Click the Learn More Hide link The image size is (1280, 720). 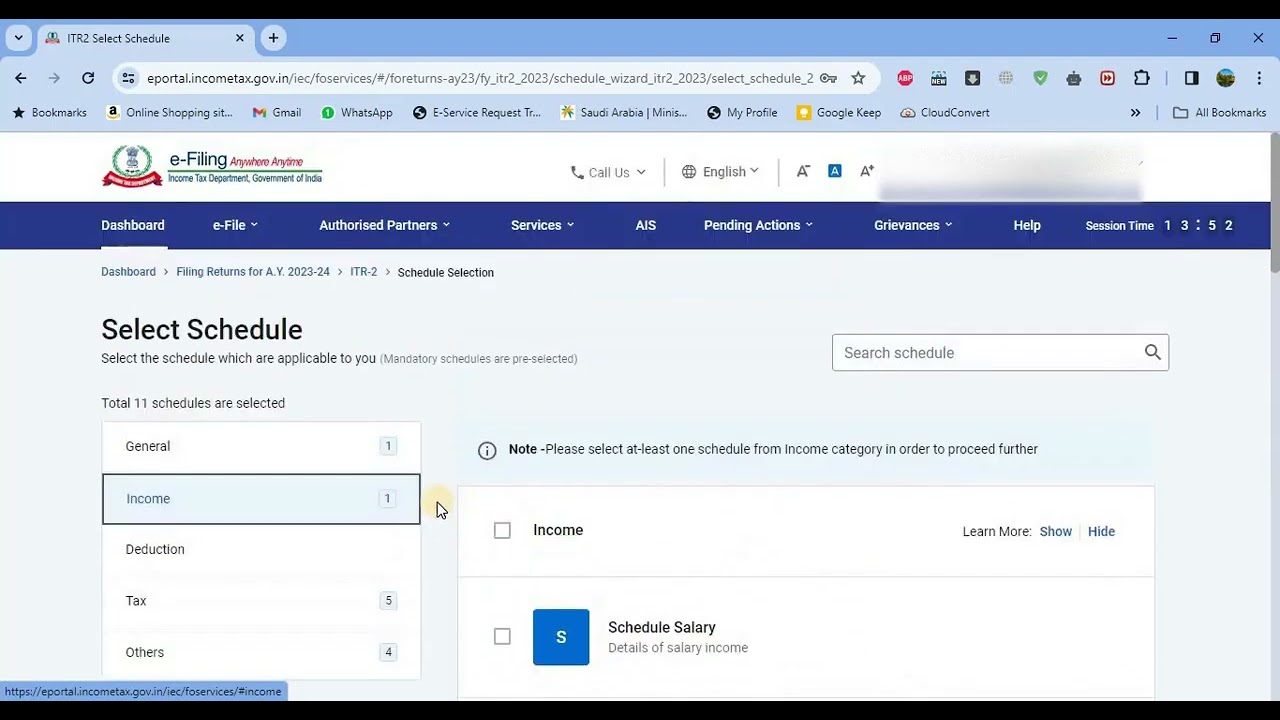[1101, 531]
